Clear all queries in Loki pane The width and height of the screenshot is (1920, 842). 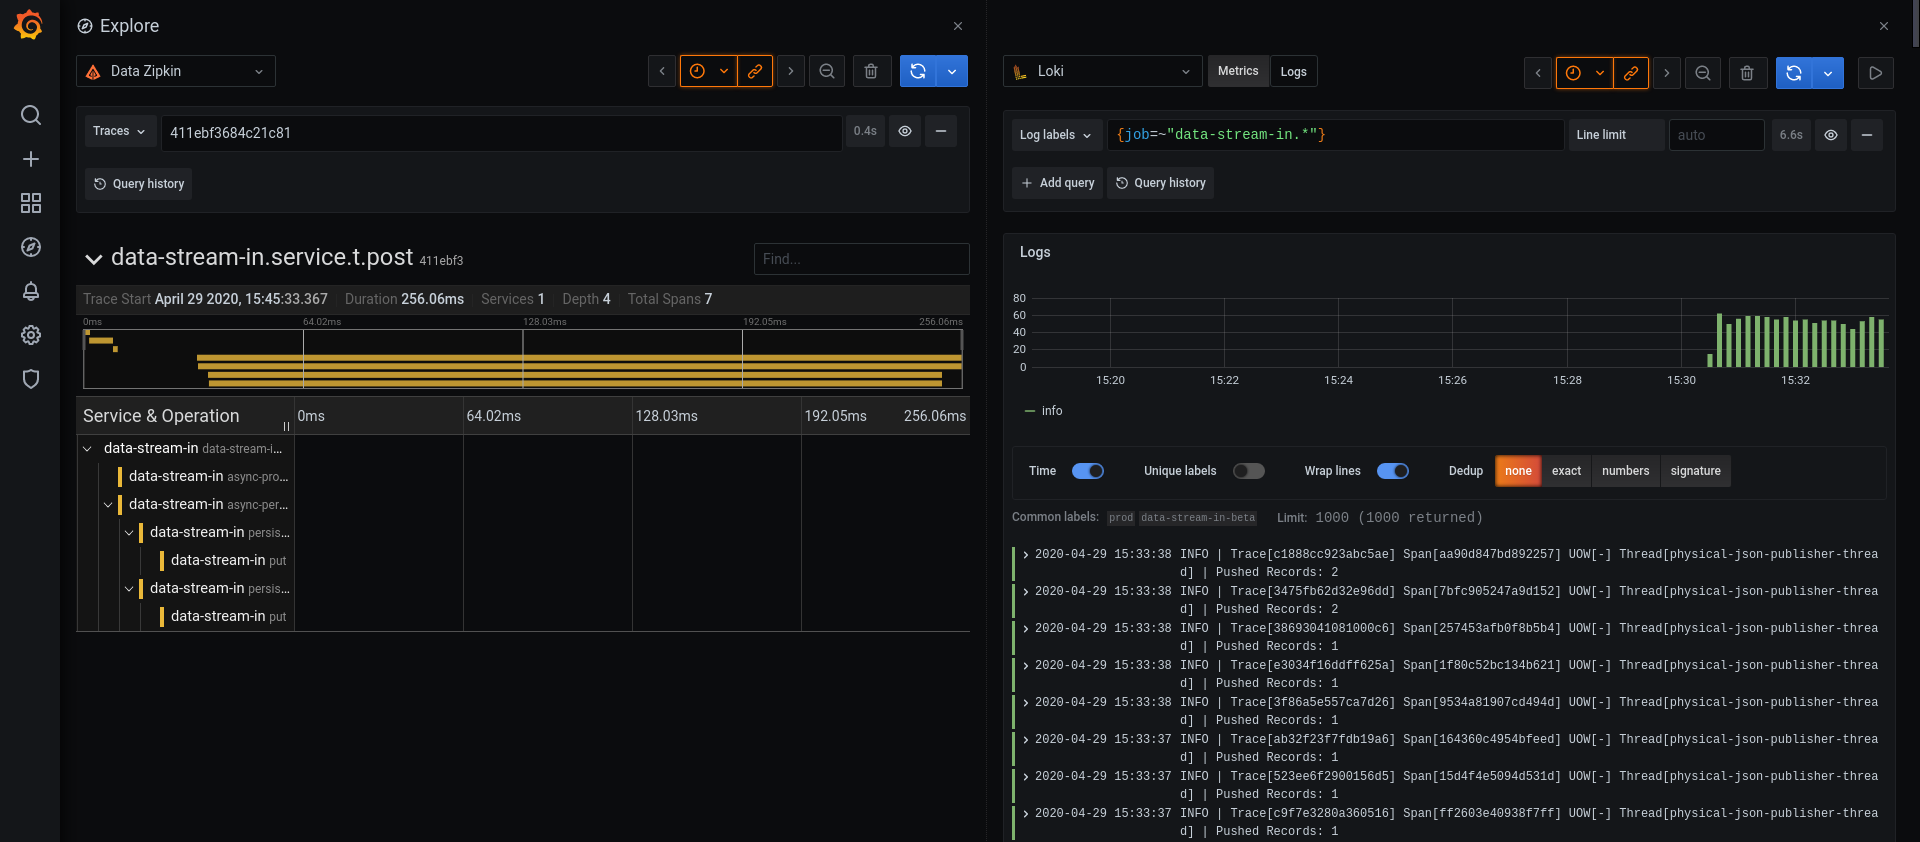coord(1747,73)
